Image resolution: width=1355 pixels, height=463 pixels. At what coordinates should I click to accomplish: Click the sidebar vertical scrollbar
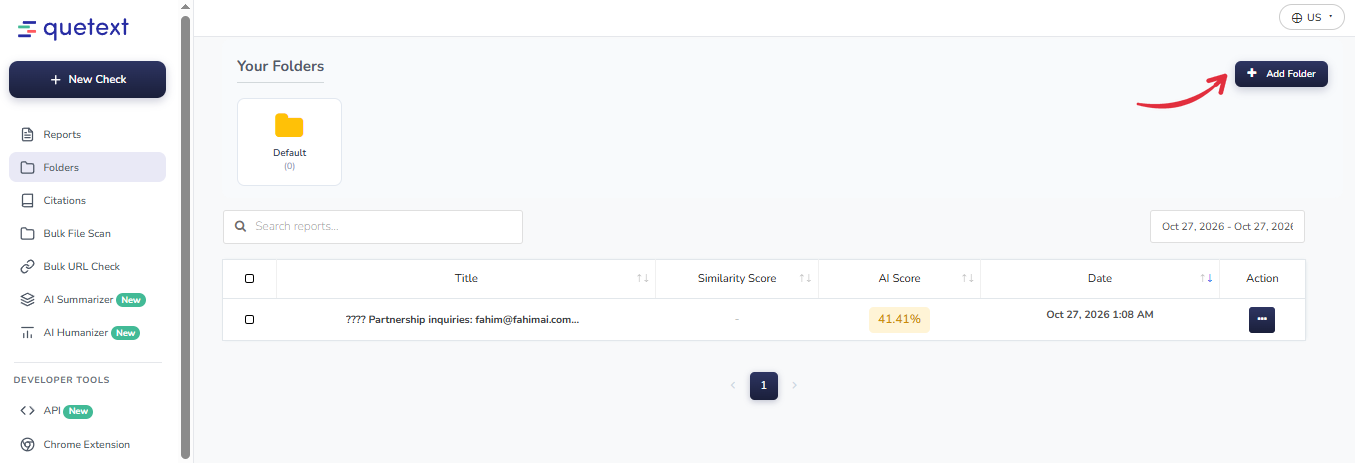click(185, 235)
